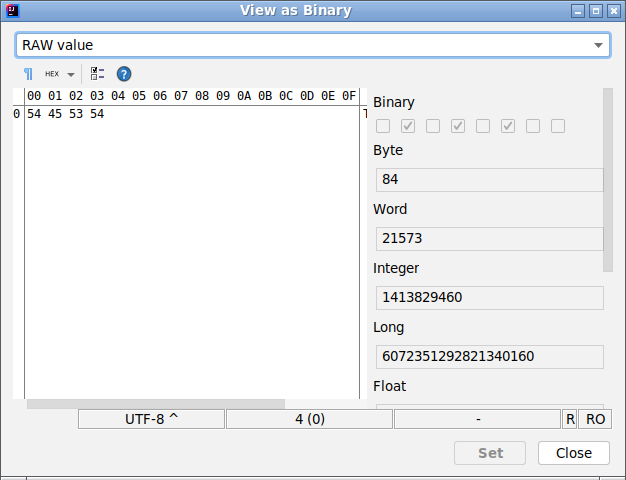Select hex byte 45 in the editor
This screenshot has width=626, height=480.
point(55,114)
